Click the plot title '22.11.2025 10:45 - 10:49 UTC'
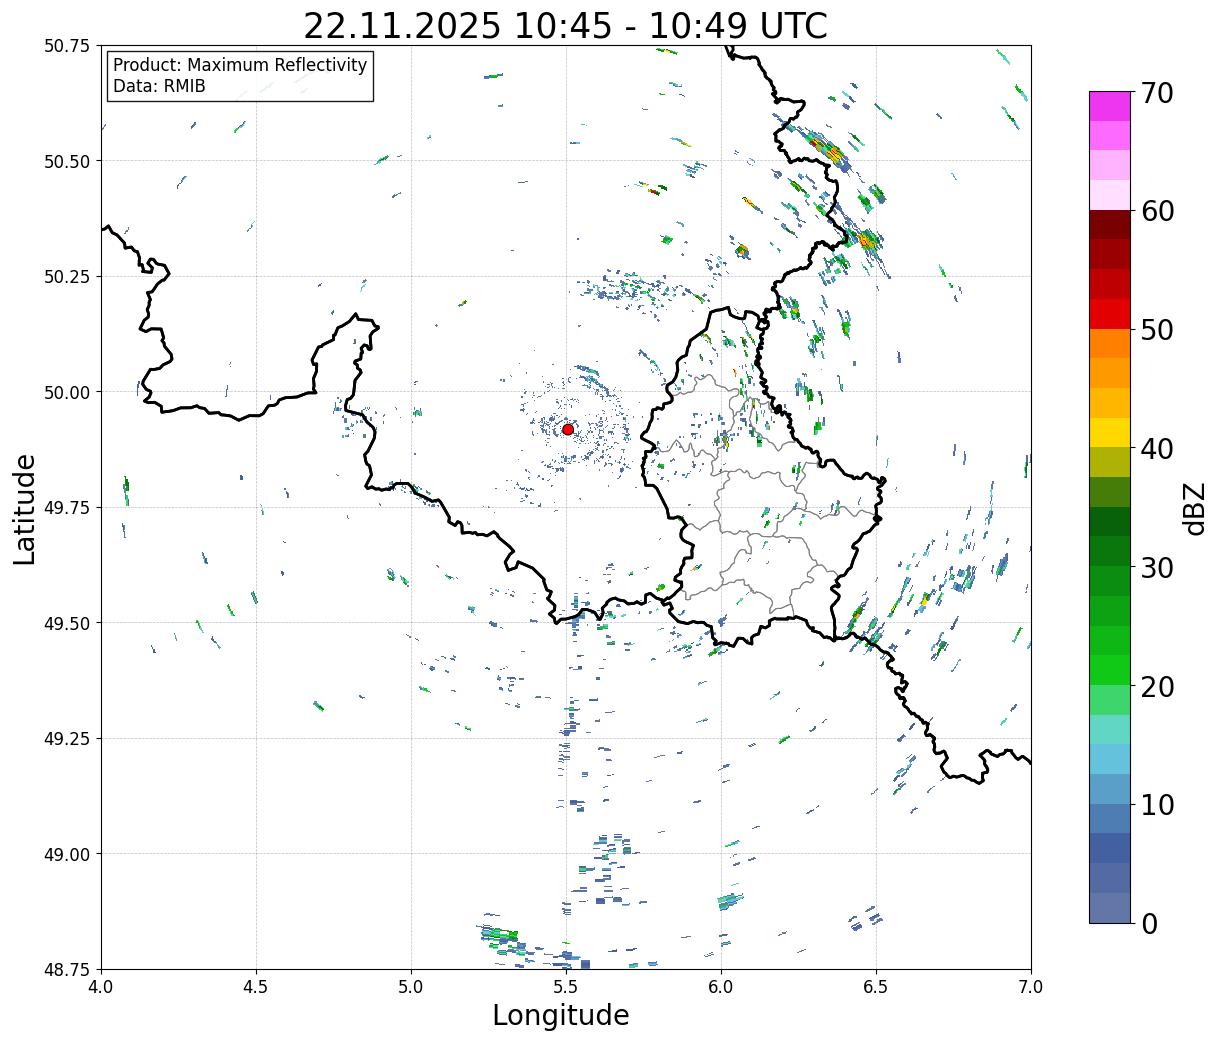 click(x=565, y=26)
